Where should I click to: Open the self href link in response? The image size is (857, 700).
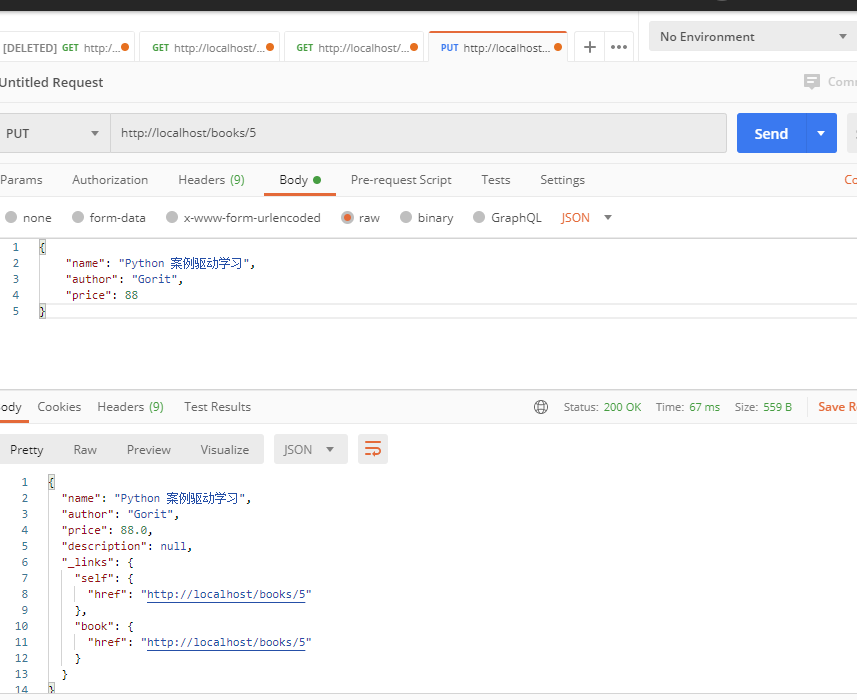pos(226,594)
